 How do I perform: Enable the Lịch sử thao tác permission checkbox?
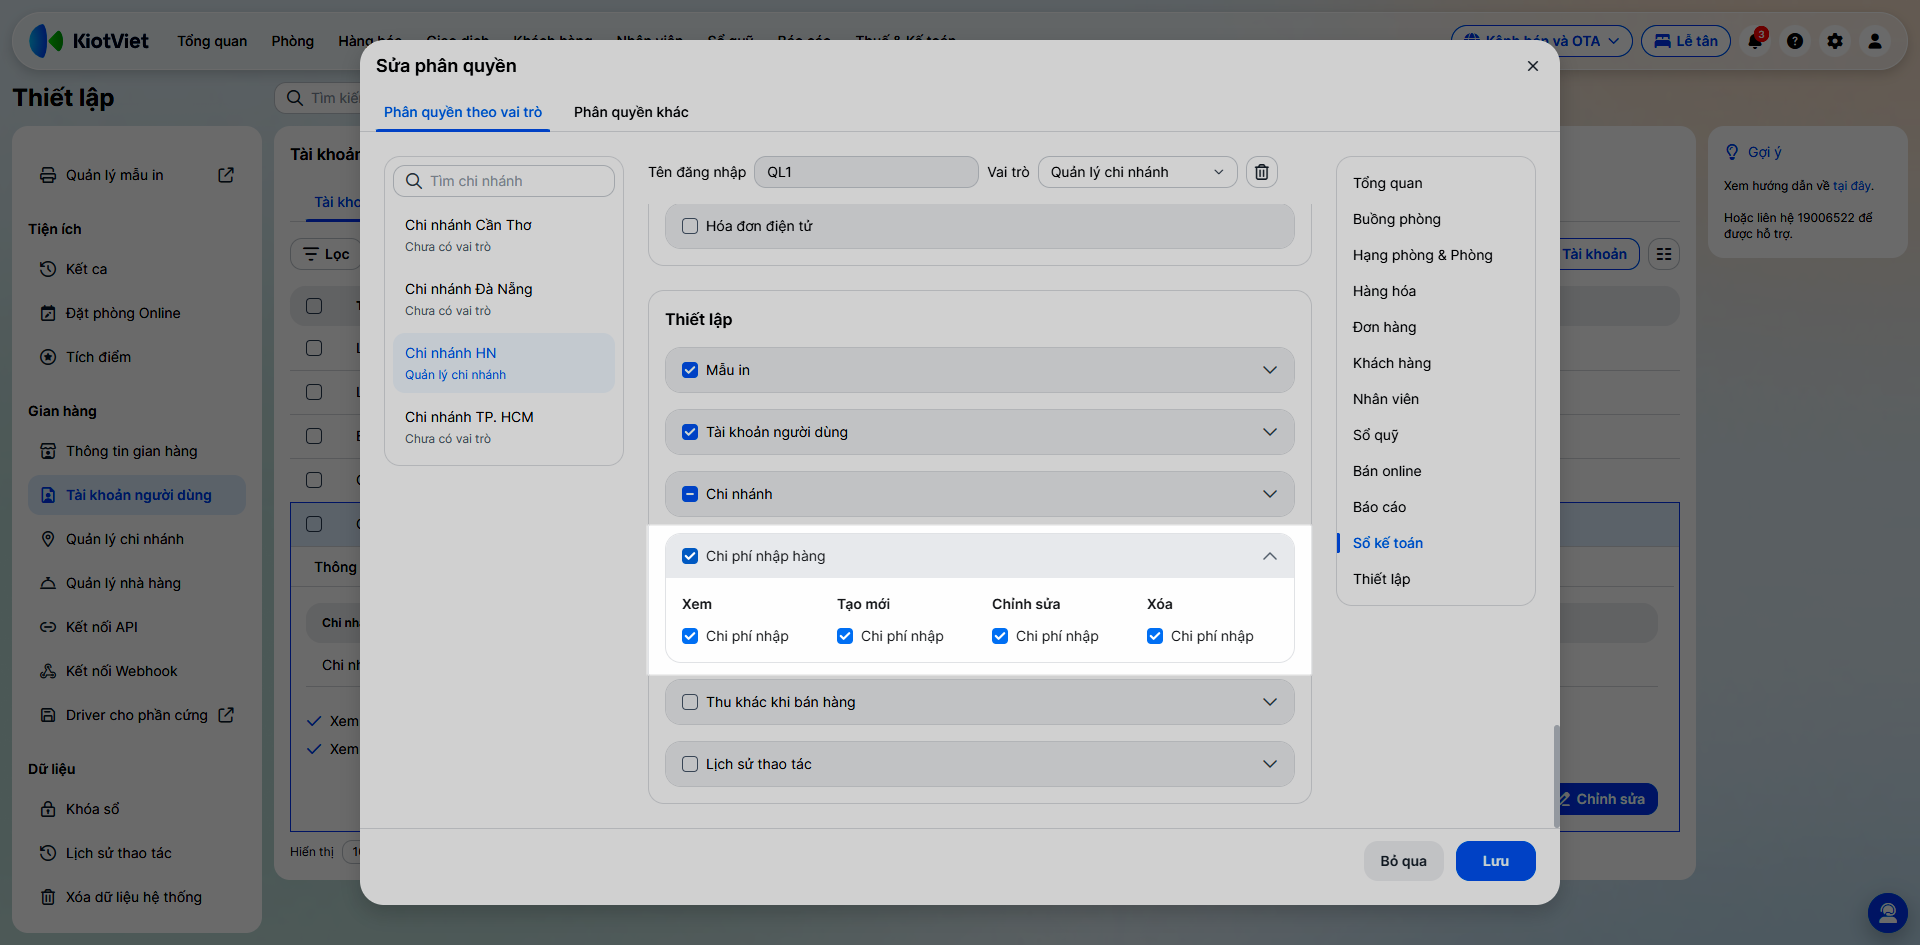(690, 764)
